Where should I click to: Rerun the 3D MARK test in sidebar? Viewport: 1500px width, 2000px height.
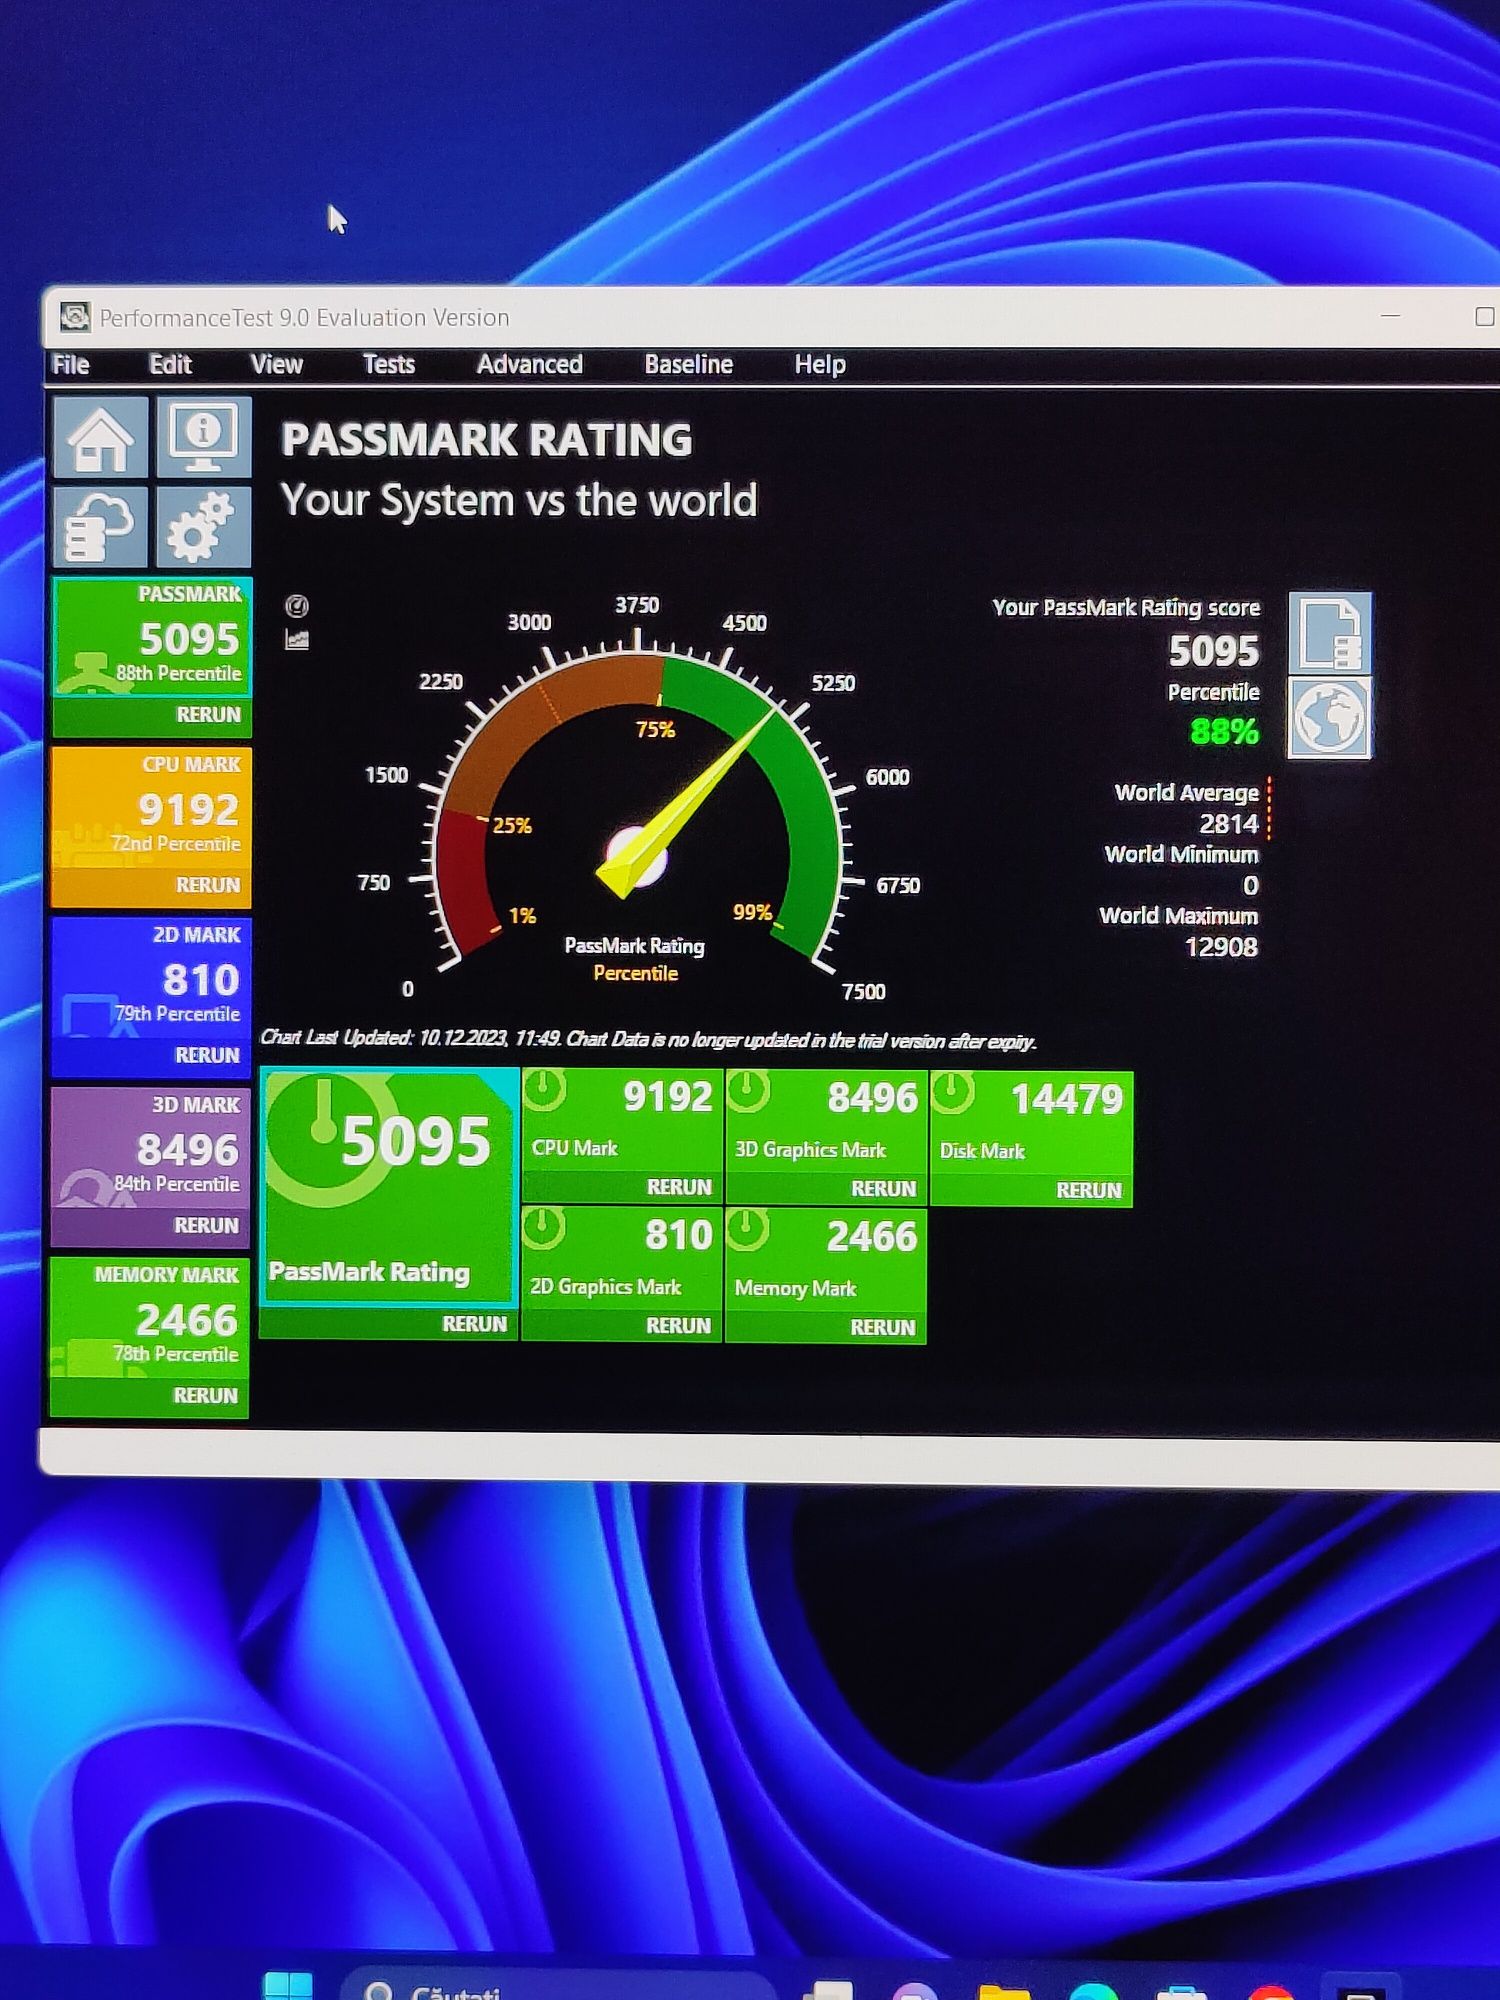click(x=206, y=1225)
